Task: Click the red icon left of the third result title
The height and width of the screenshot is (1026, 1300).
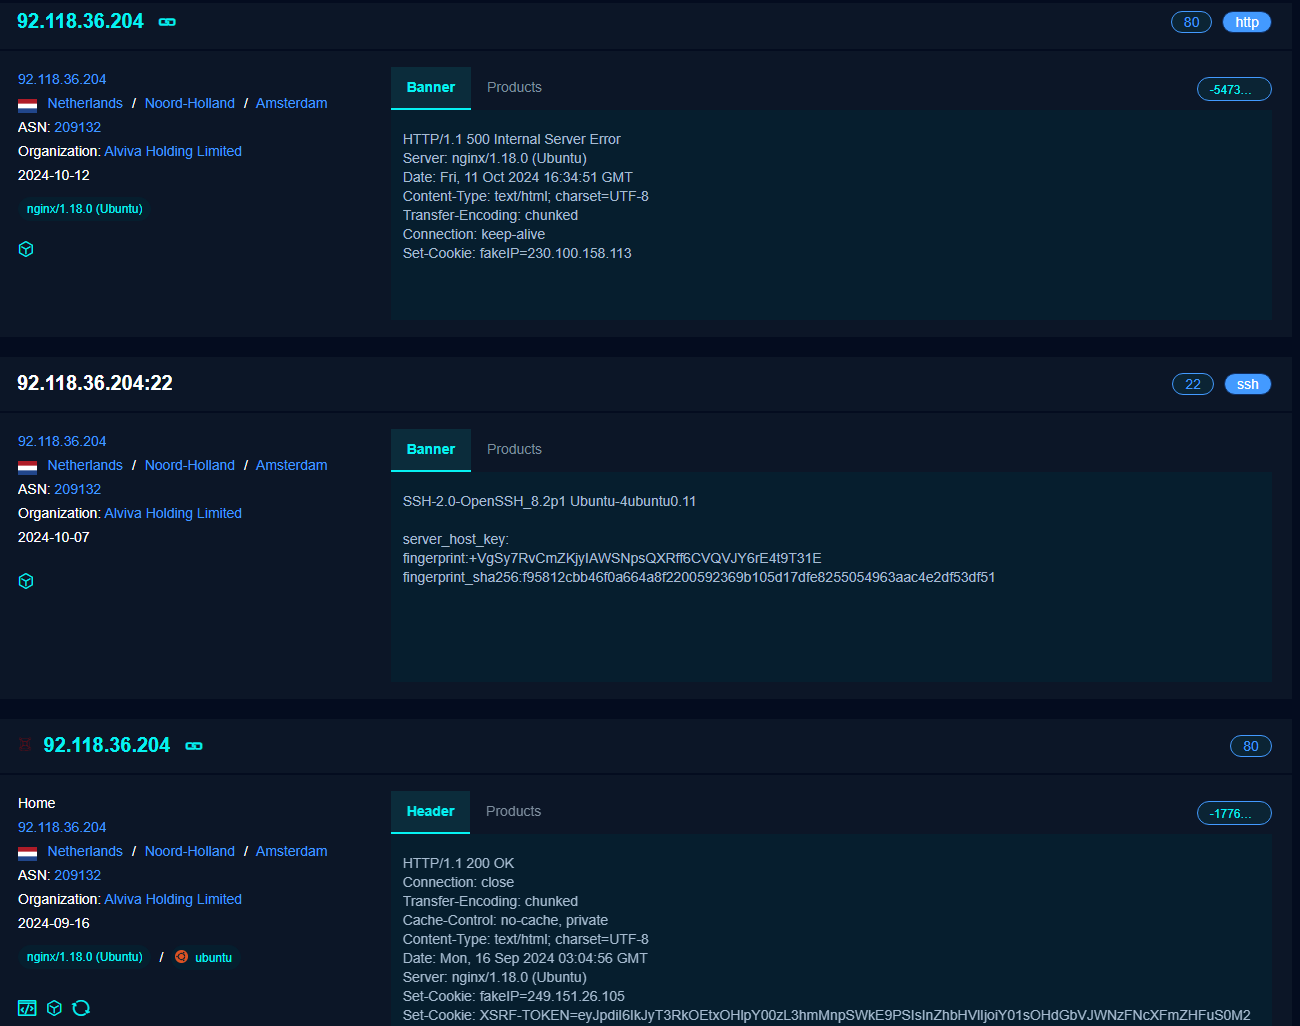Action: pyautogui.click(x=25, y=745)
